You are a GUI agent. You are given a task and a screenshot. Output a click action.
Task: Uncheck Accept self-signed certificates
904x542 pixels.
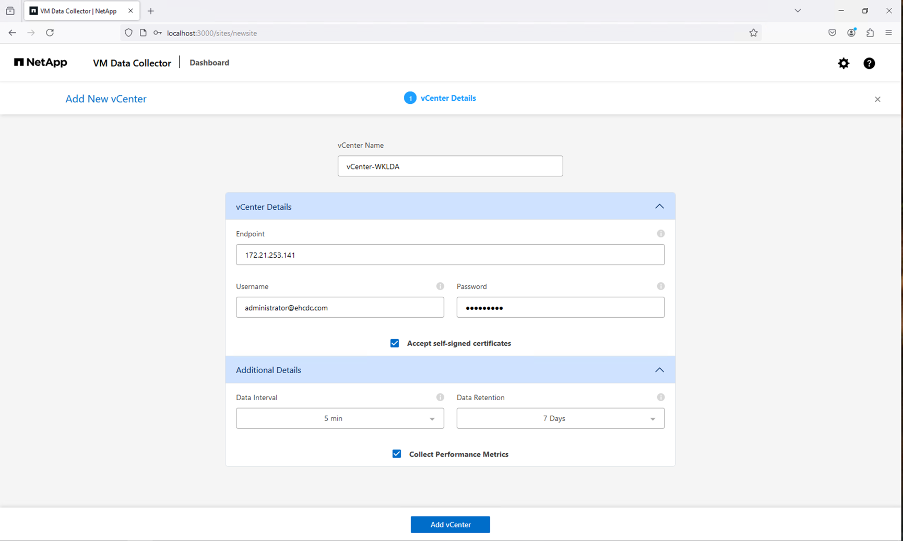395,343
